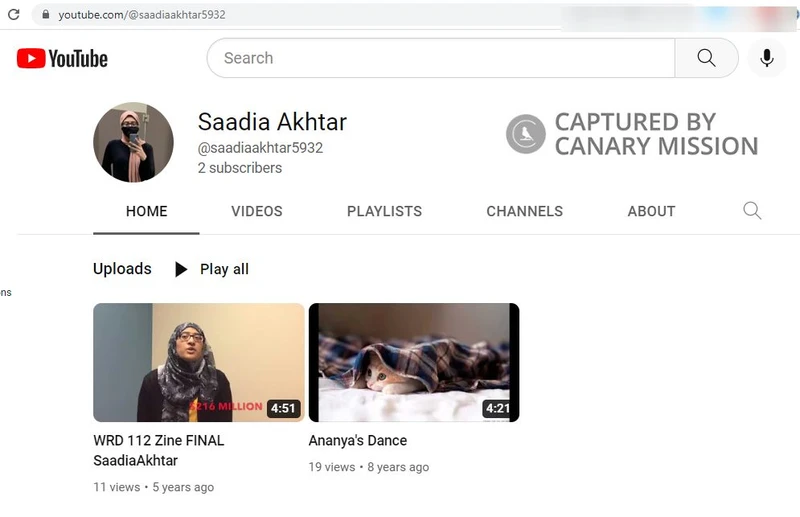Click the 4:51 duration badge
The width and height of the screenshot is (800, 517).
point(283,408)
